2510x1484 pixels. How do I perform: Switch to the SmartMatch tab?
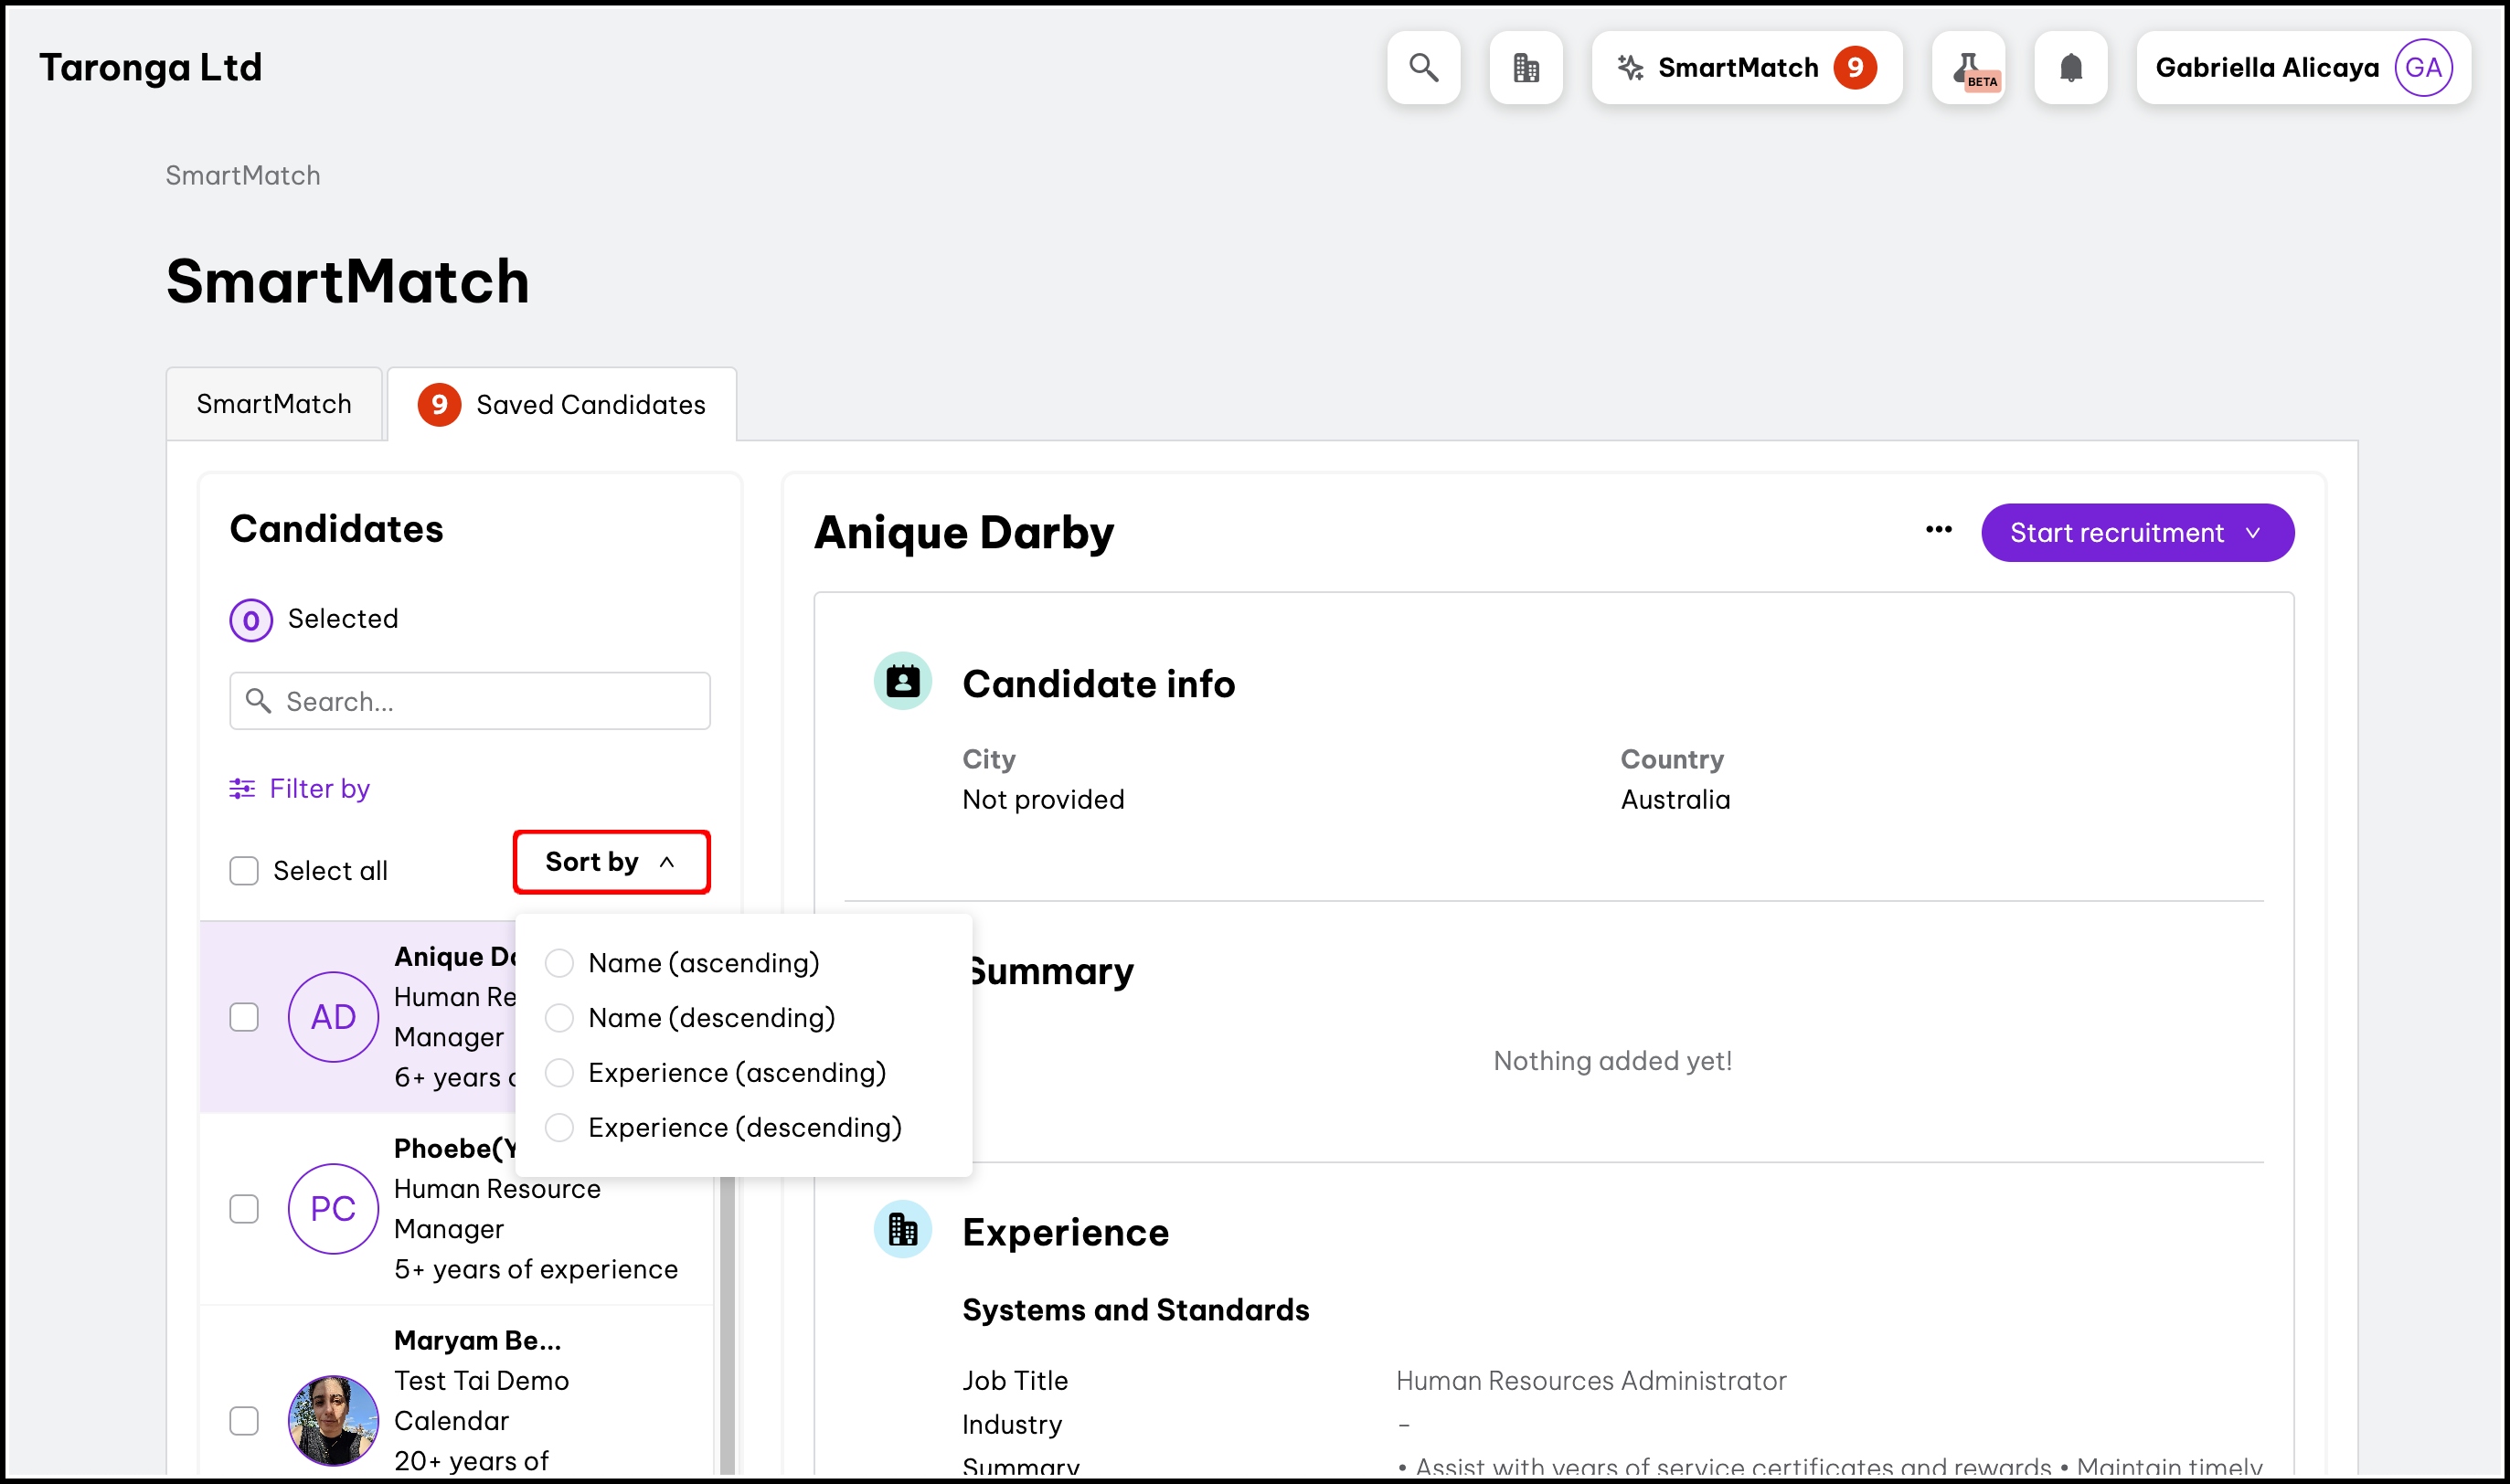click(274, 404)
